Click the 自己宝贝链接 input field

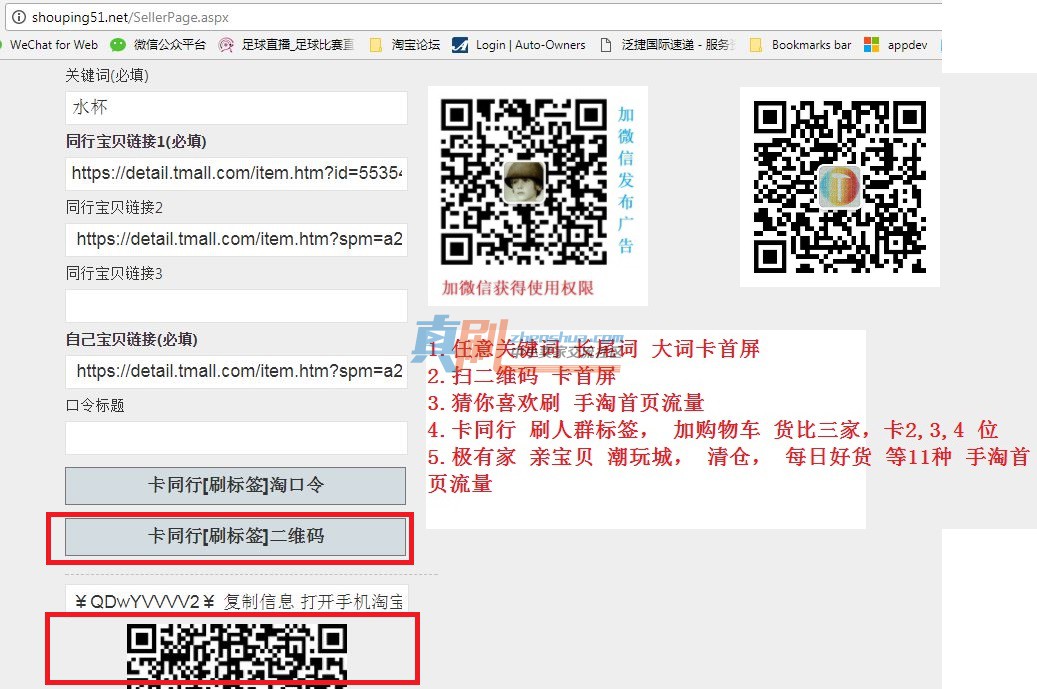tap(236, 372)
